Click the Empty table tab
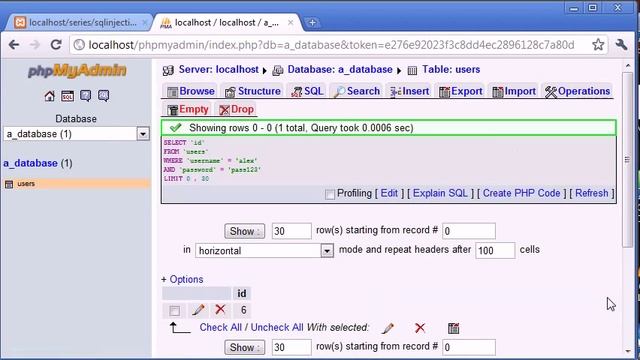 pyautogui.click(x=188, y=109)
